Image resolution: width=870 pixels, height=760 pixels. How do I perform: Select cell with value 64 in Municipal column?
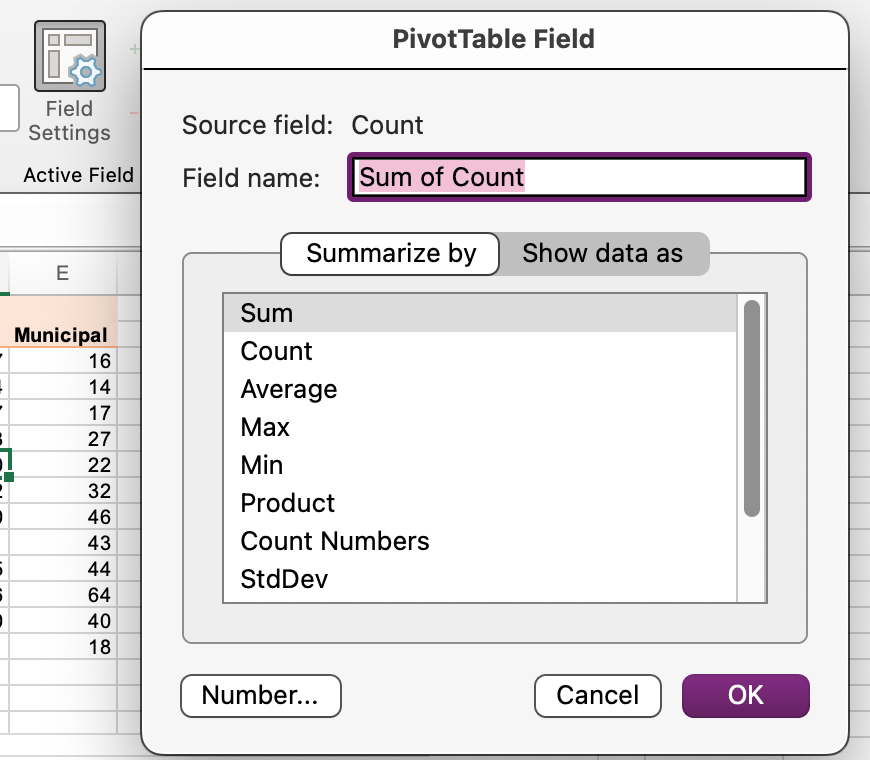(63, 595)
